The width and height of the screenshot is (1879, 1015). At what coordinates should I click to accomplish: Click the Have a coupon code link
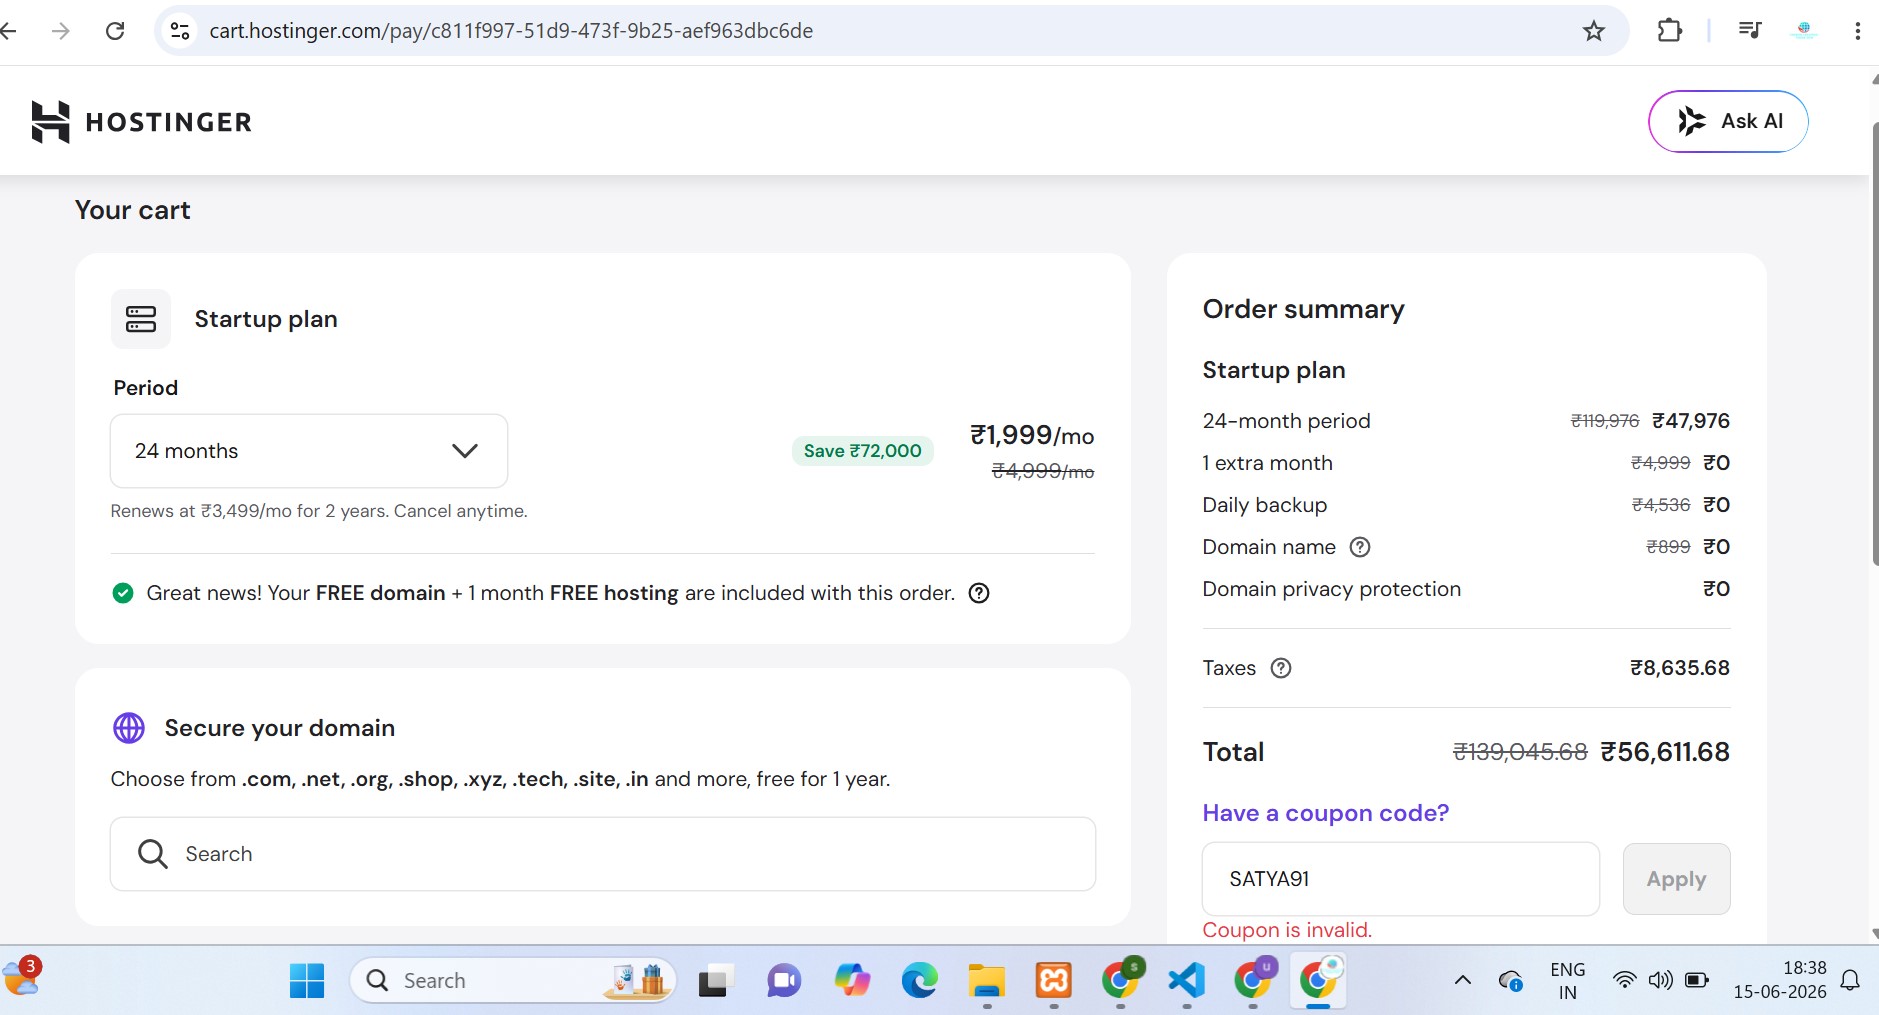tap(1326, 813)
